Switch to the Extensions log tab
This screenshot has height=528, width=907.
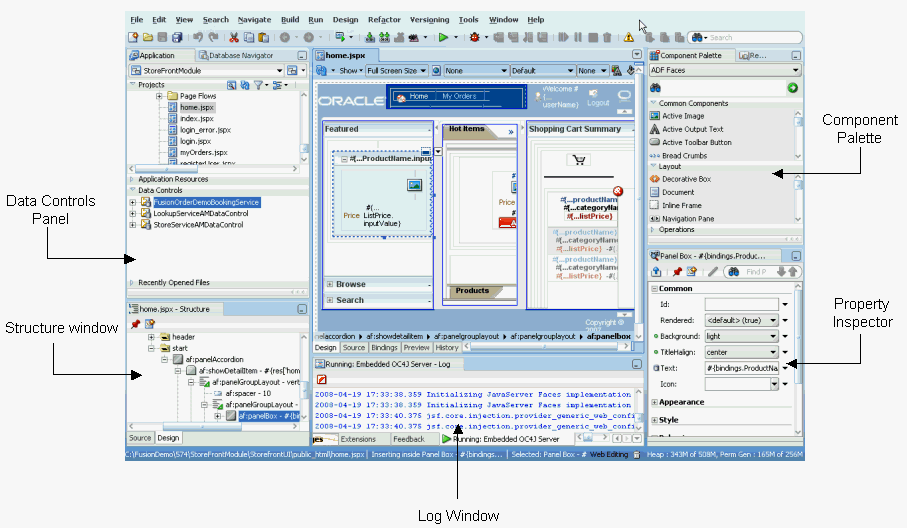point(358,440)
